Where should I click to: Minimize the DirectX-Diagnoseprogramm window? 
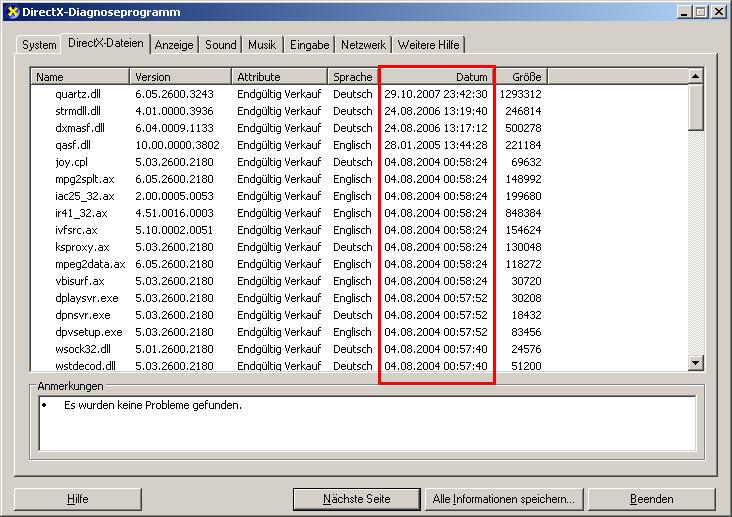(684, 12)
